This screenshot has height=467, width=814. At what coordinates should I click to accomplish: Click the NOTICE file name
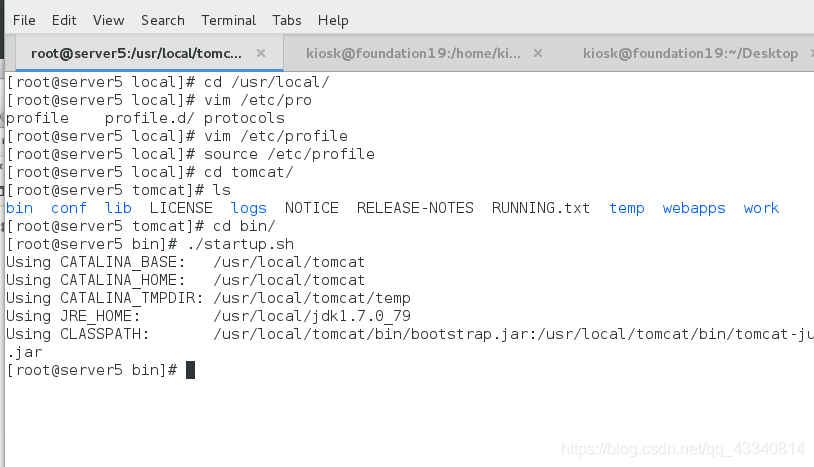tap(311, 208)
